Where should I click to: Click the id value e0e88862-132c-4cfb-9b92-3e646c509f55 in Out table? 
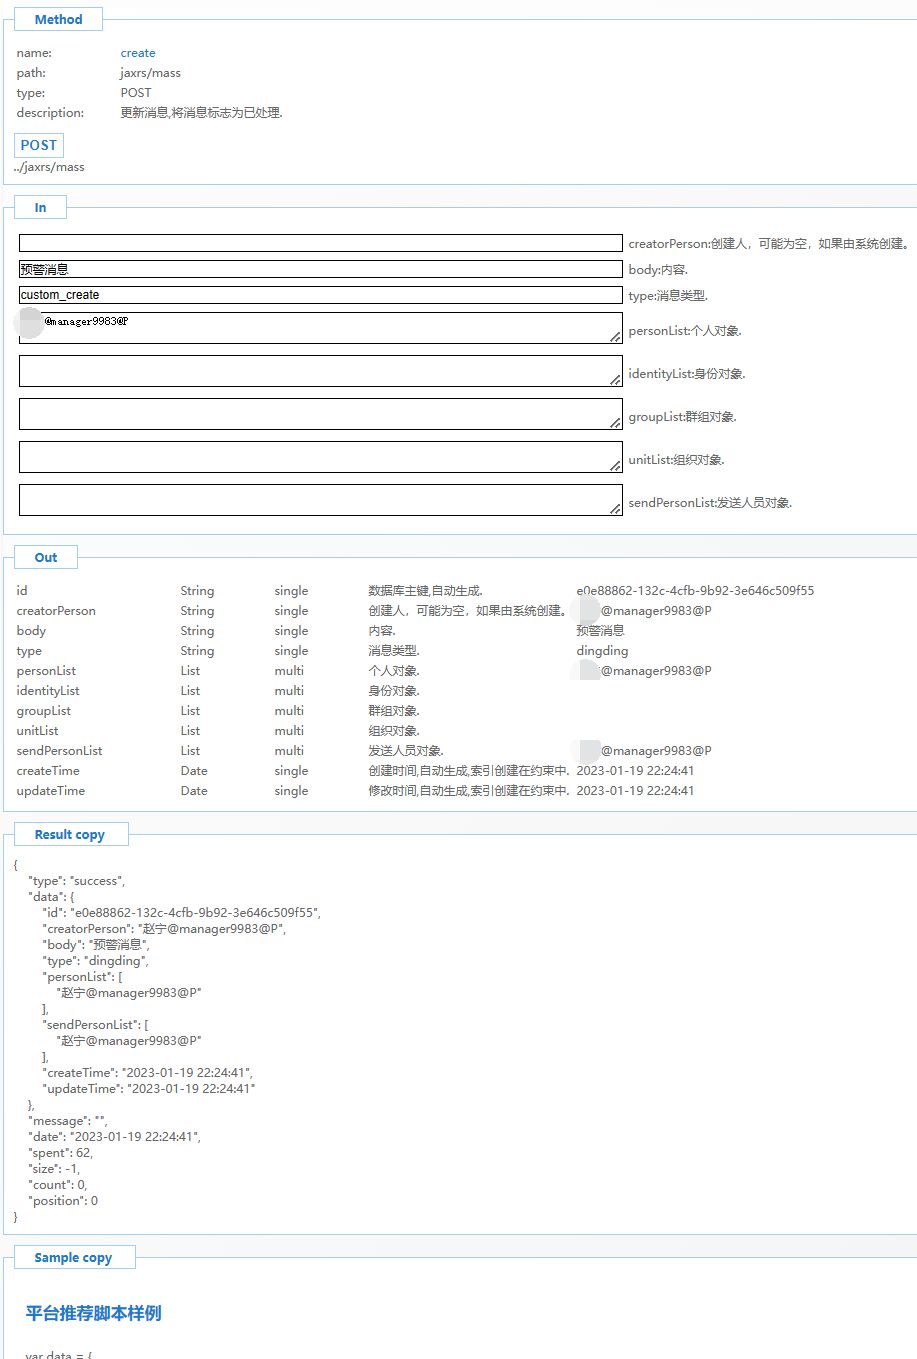(x=695, y=591)
